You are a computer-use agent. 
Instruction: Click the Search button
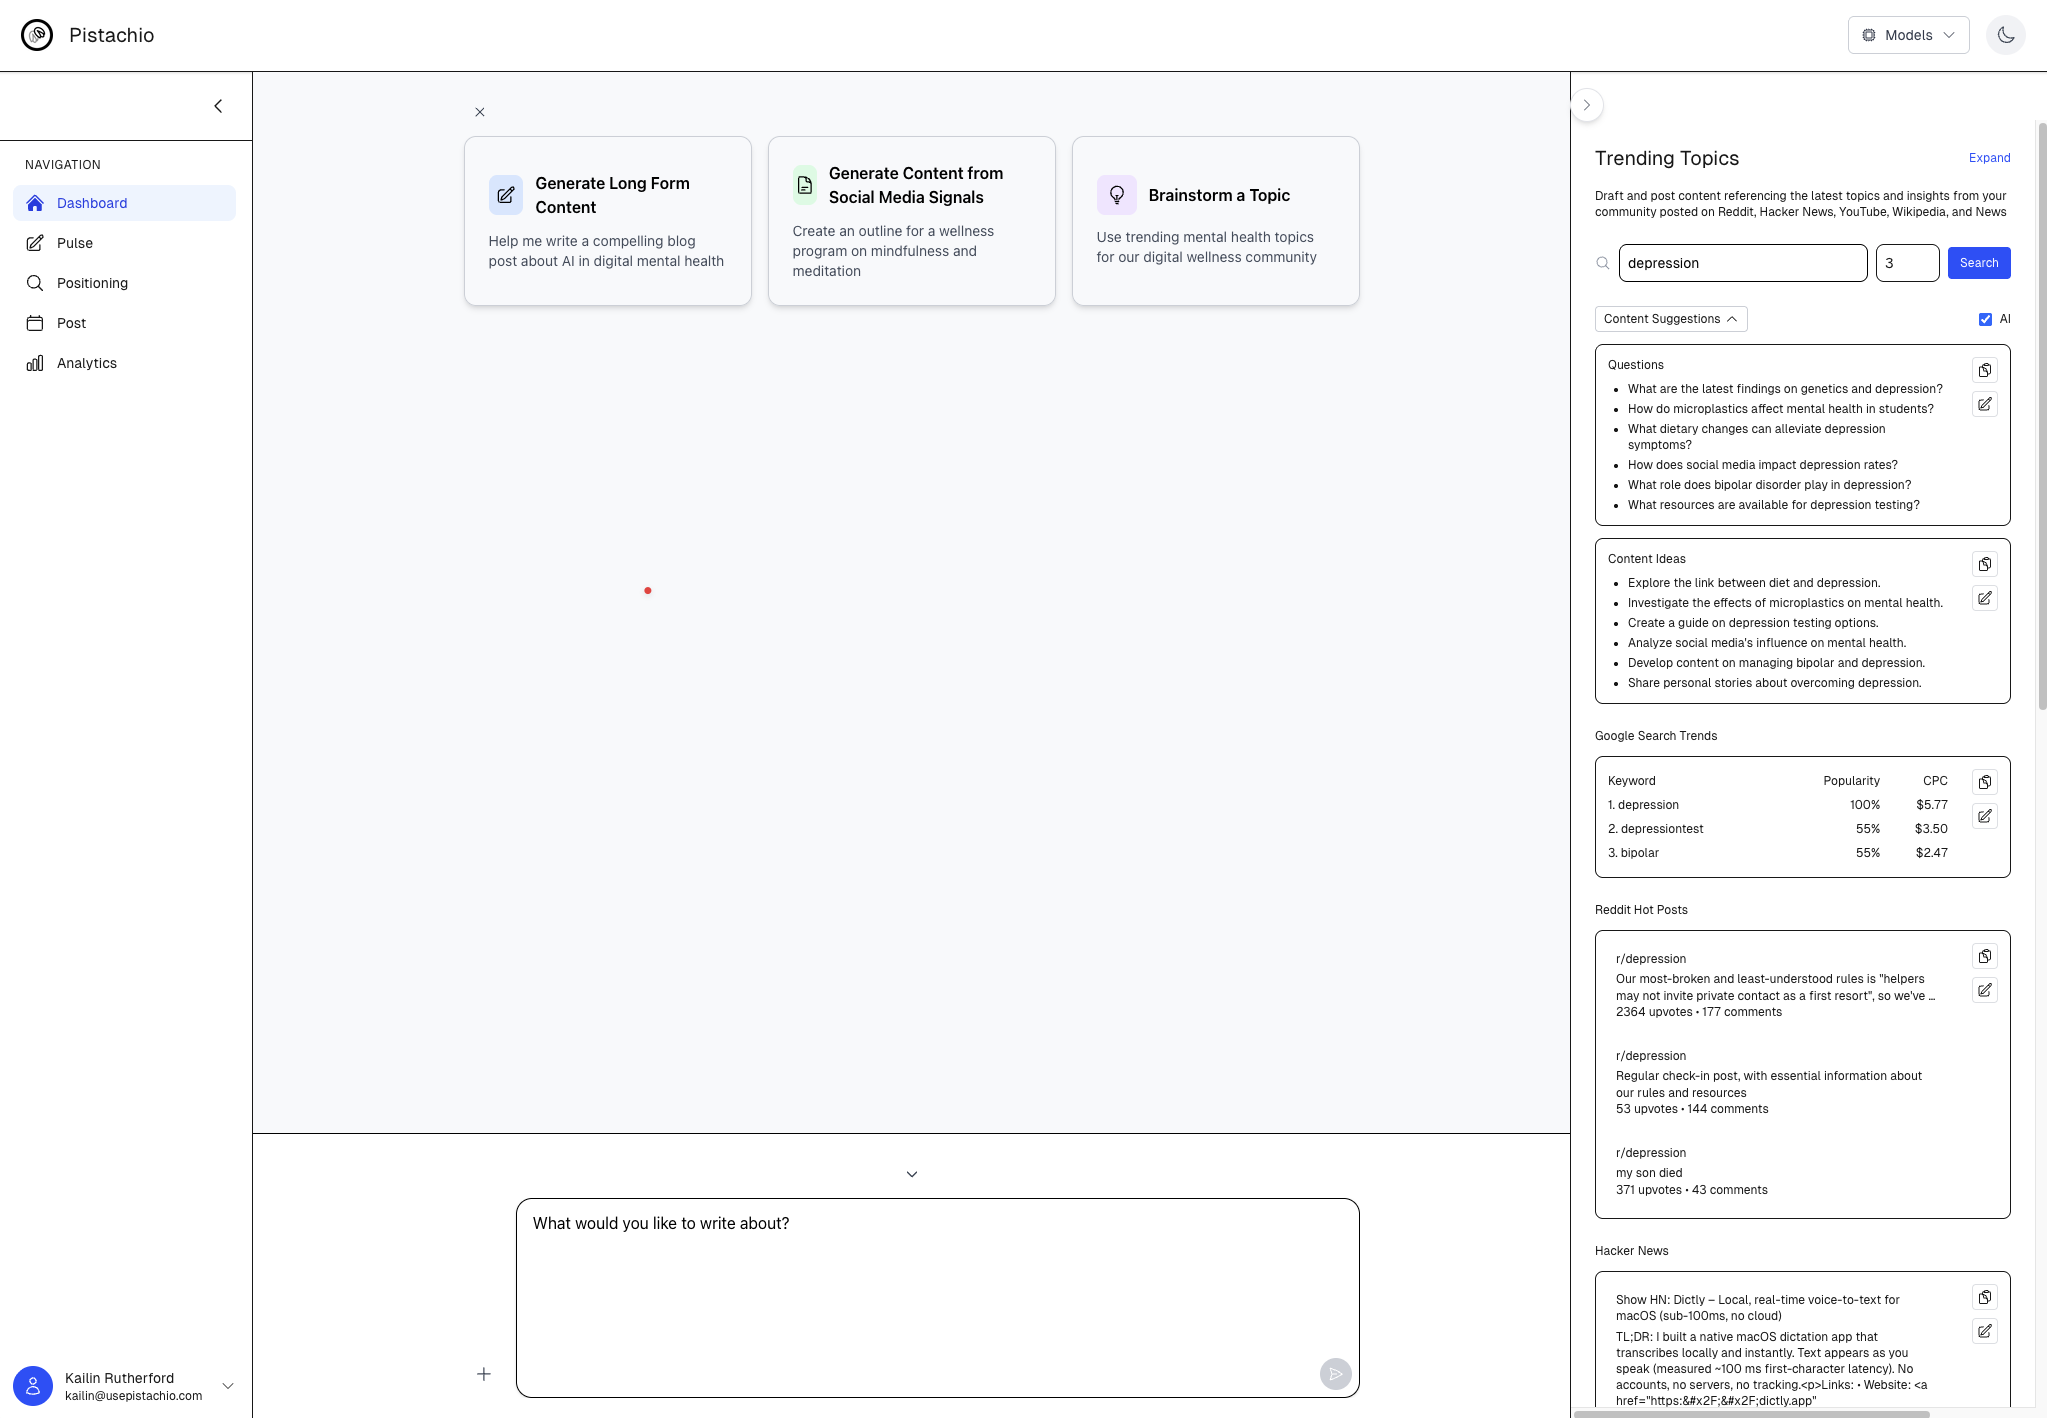[x=1979, y=262]
